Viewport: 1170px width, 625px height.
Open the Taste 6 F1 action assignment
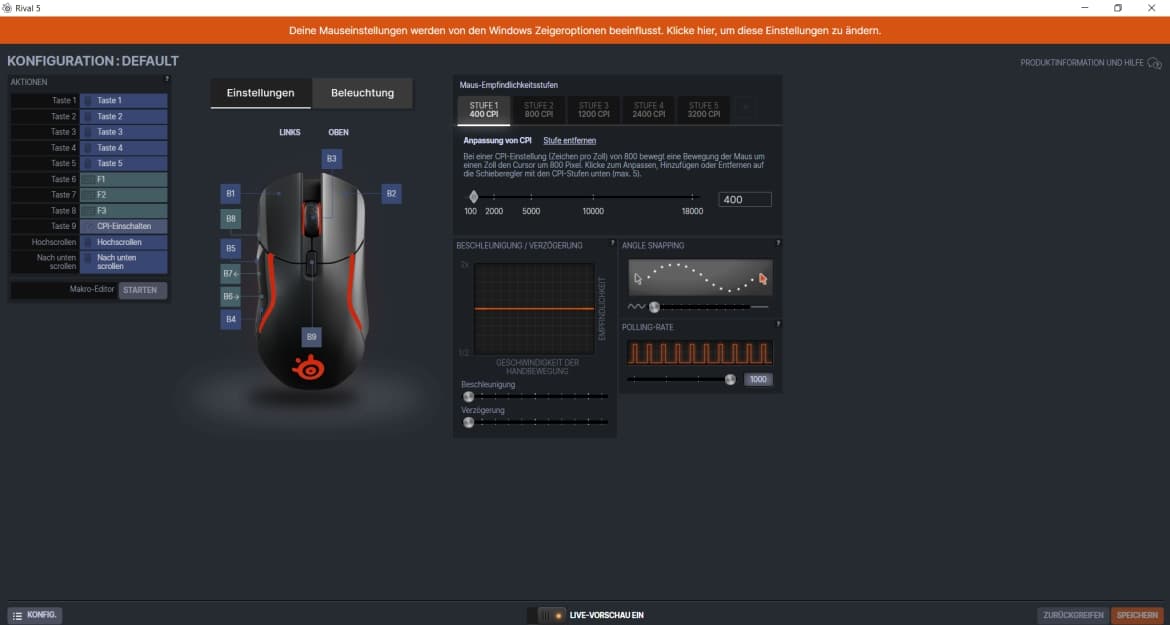pos(123,179)
